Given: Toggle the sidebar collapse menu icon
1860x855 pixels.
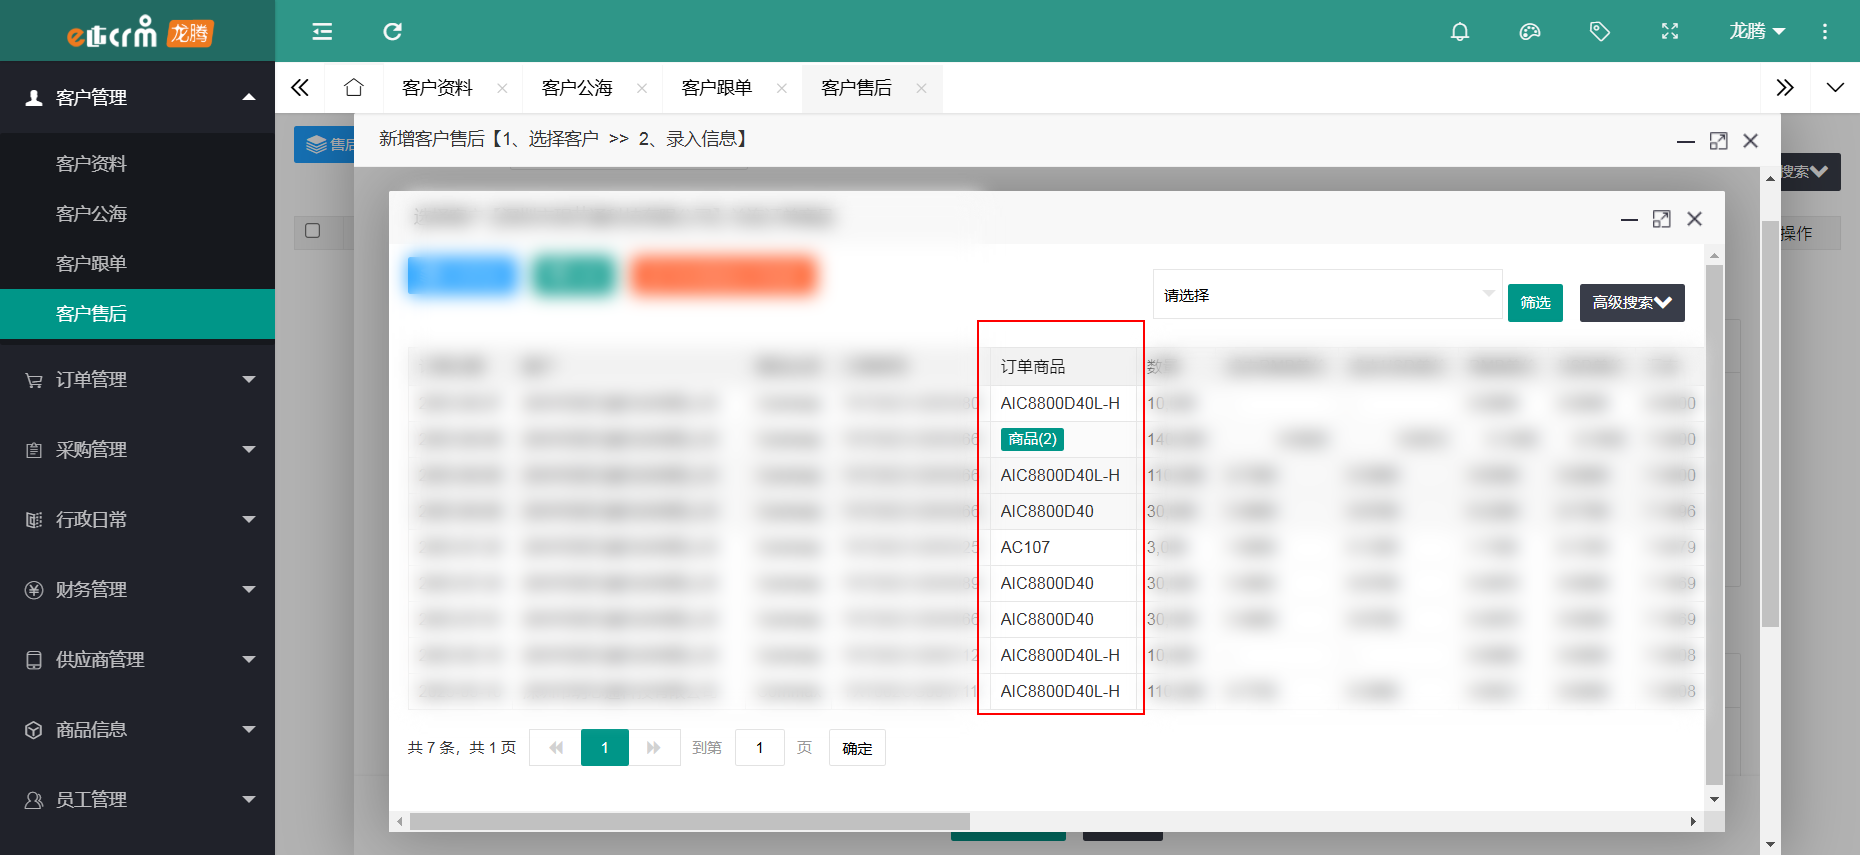Looking at the screenshot, I should pyautogui.click(x=322, y=32).
